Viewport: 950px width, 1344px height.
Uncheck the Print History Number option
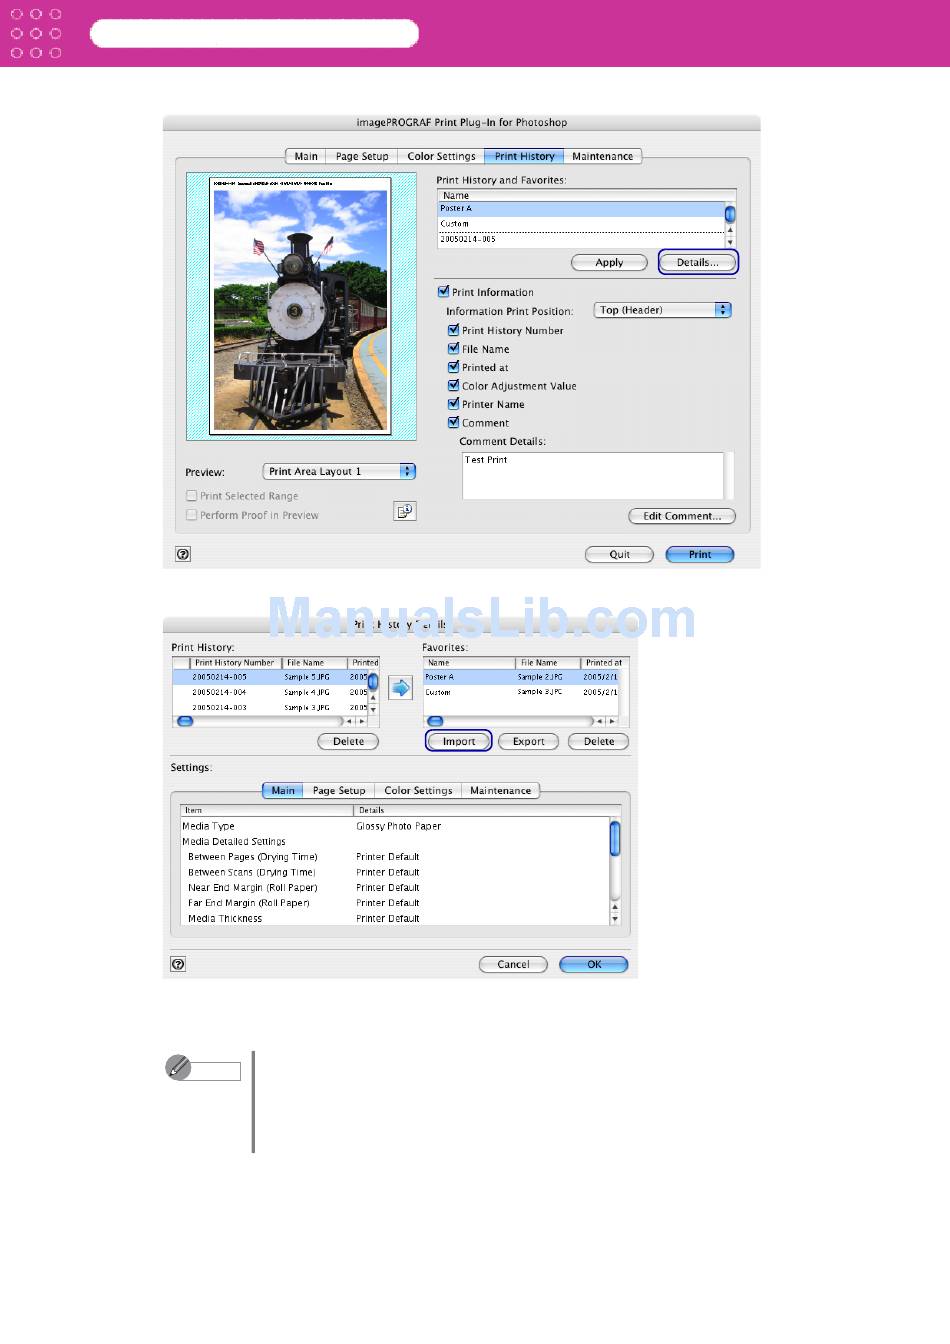[x=453, y=330]
